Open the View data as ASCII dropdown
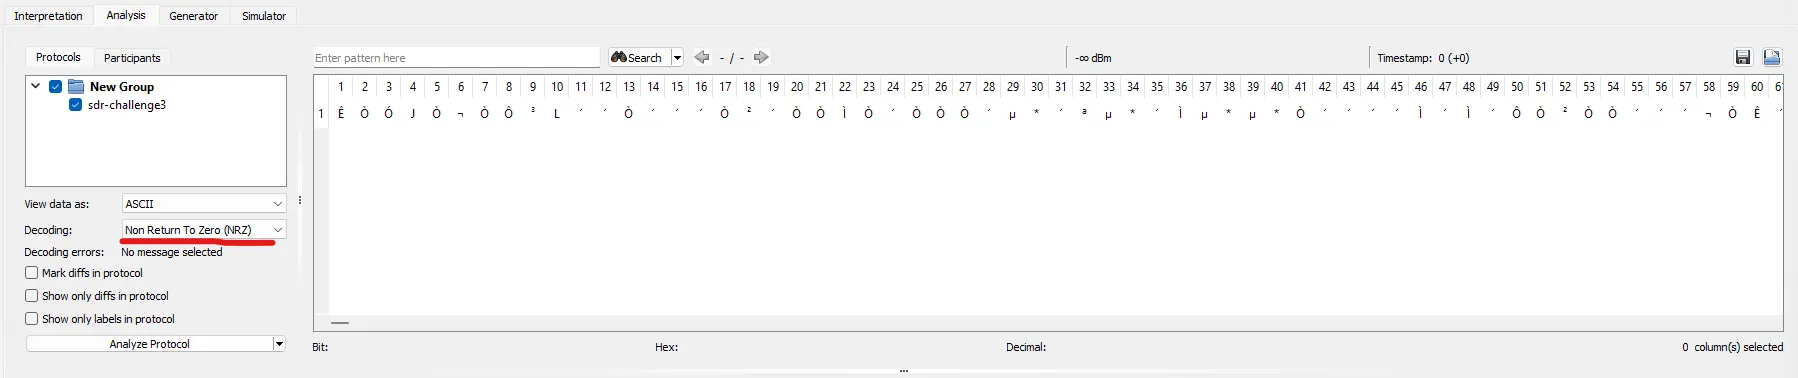This screenshot has height=378, width=1798. tap(204, 204)
